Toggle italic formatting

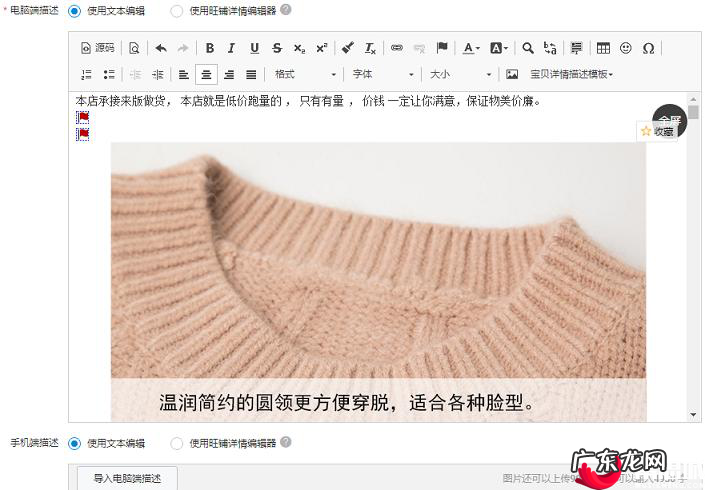(x=232, y=48)
